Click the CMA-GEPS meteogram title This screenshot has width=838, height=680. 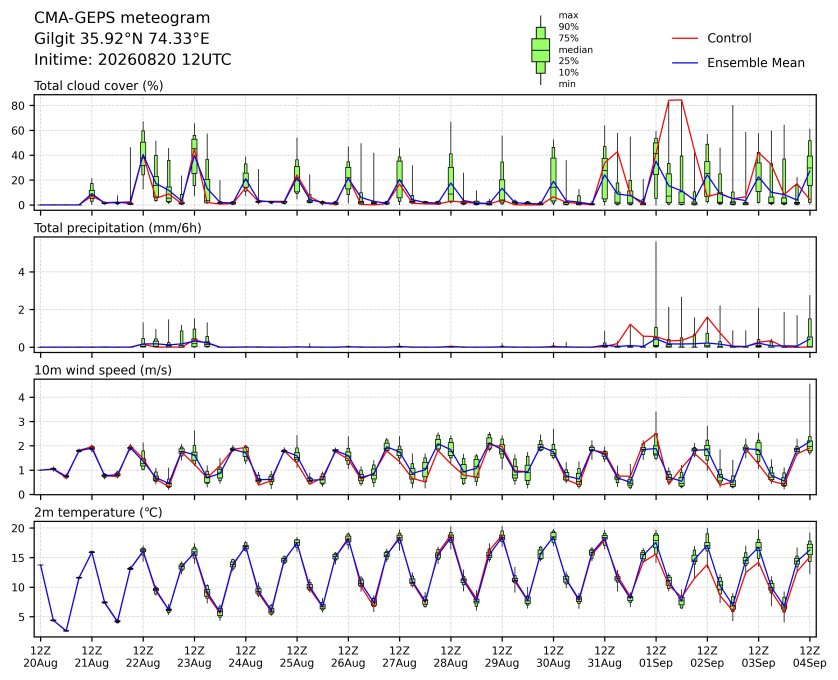click(x=122, y=18)
